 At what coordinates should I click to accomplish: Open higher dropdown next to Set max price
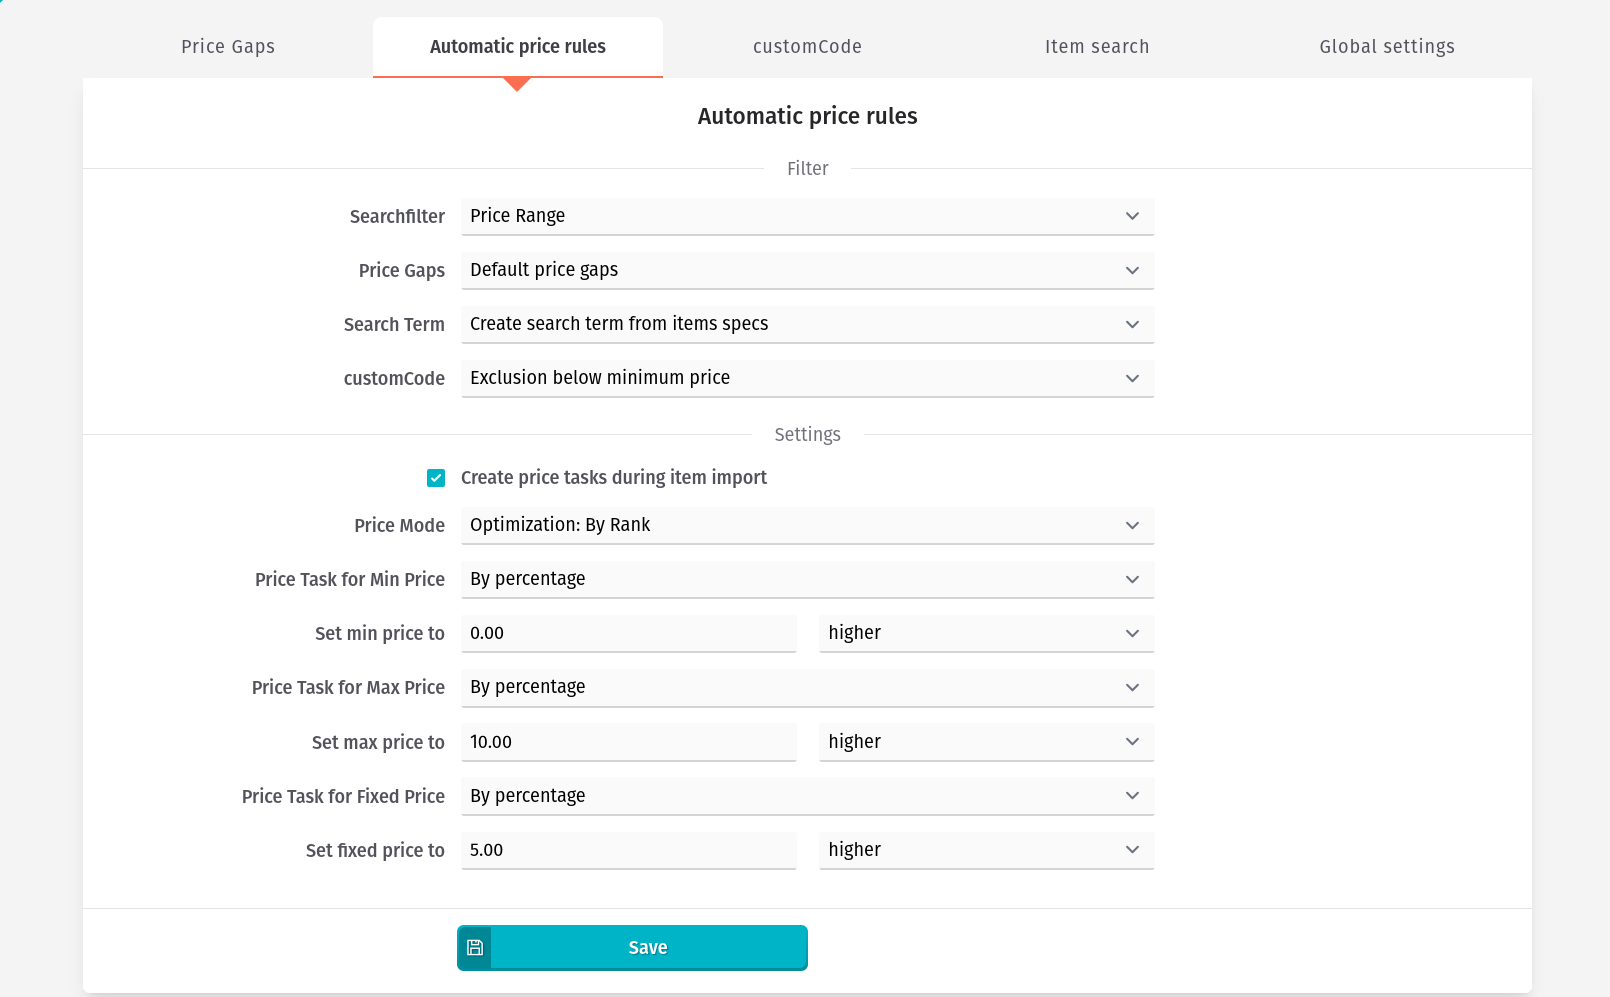tap(986, 742)
